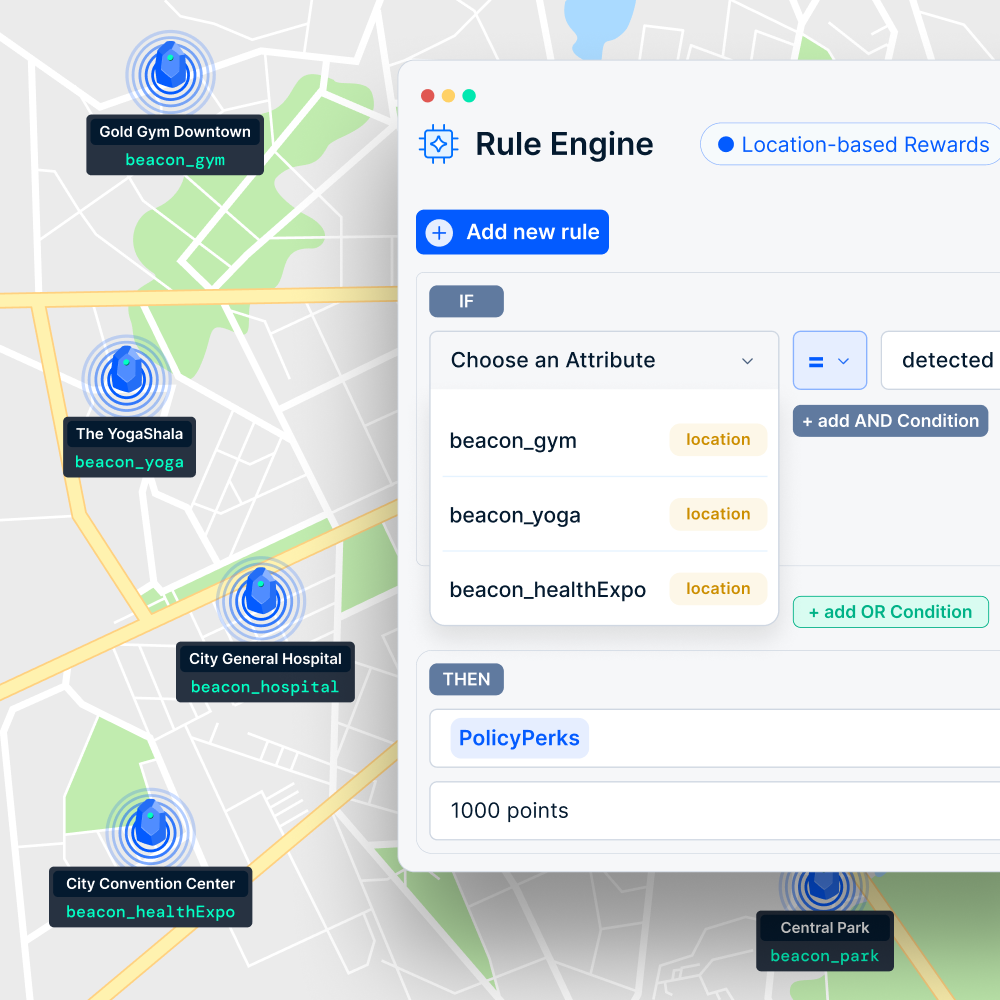
Task: Click the 1000 points input field
Action: (715, 811)
